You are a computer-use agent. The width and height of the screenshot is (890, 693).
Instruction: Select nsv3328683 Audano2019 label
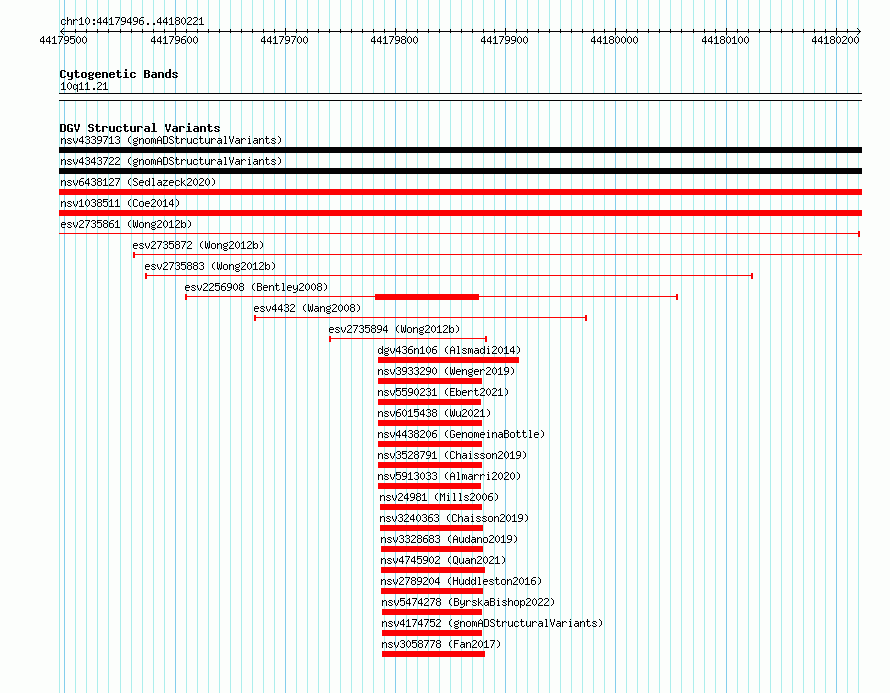tap(449, 539)
